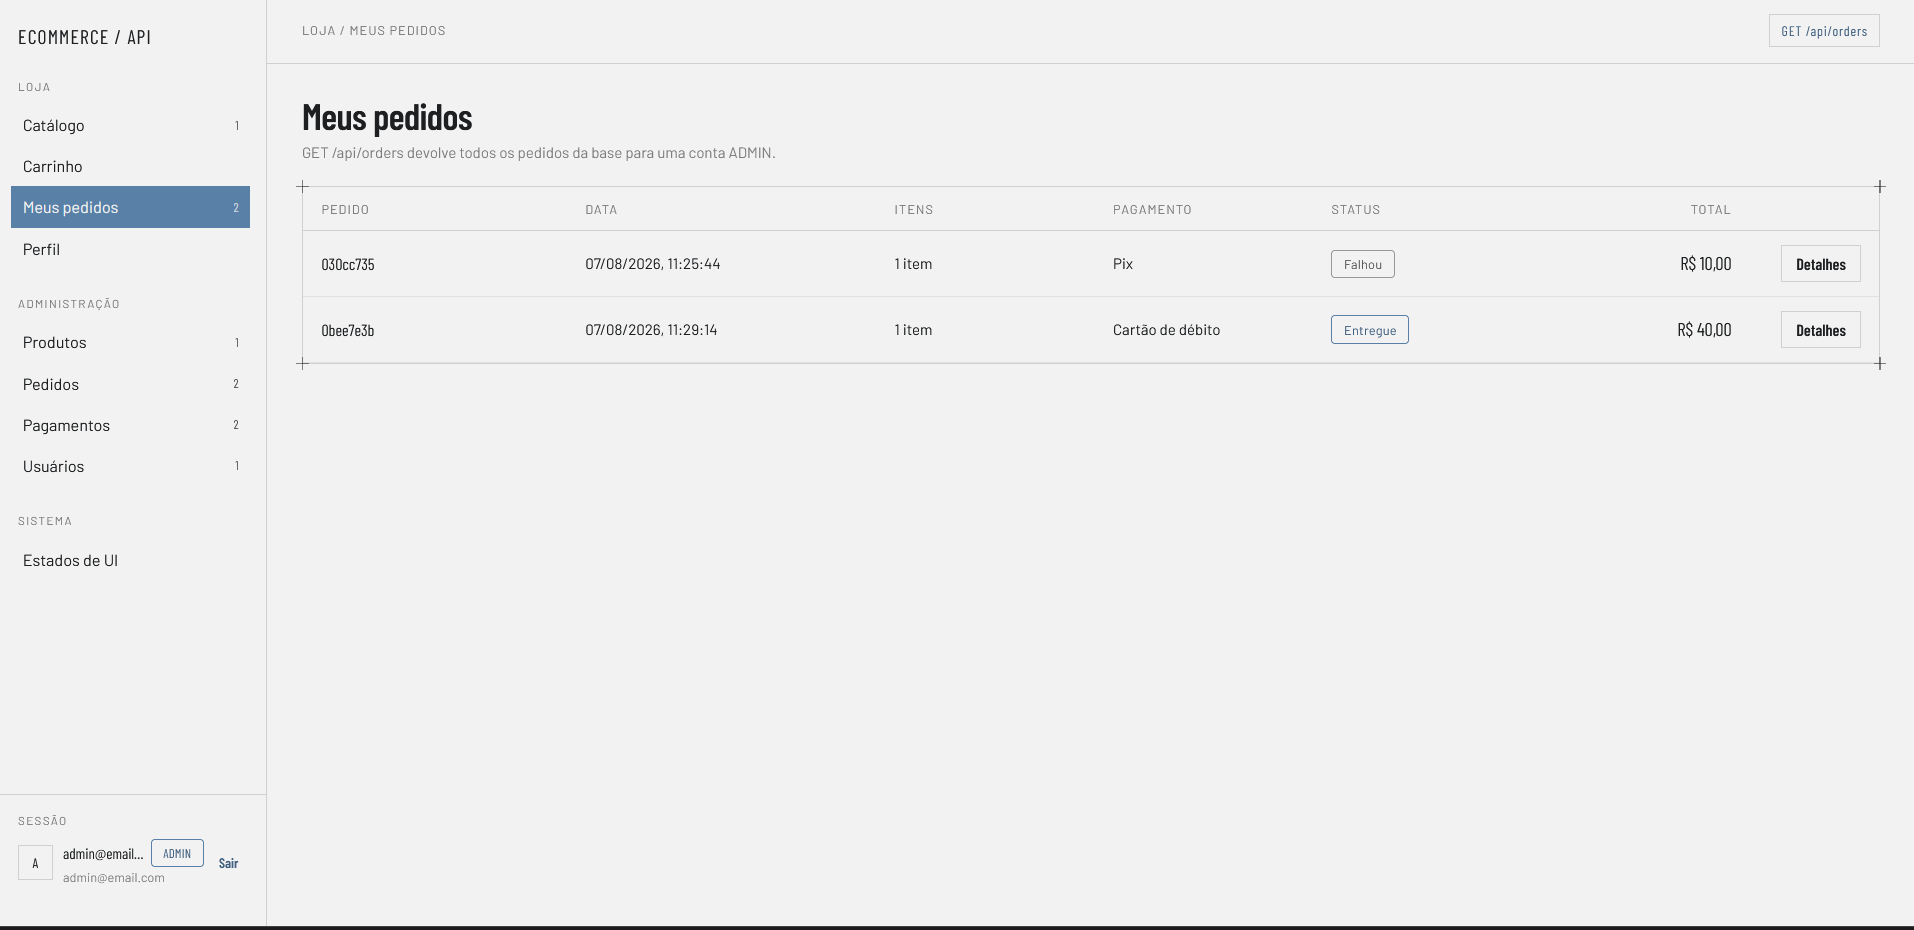Click the ITENS column header
This screenshot has height=930, width=1914.
pyautogui.click(x=914, y=210)
